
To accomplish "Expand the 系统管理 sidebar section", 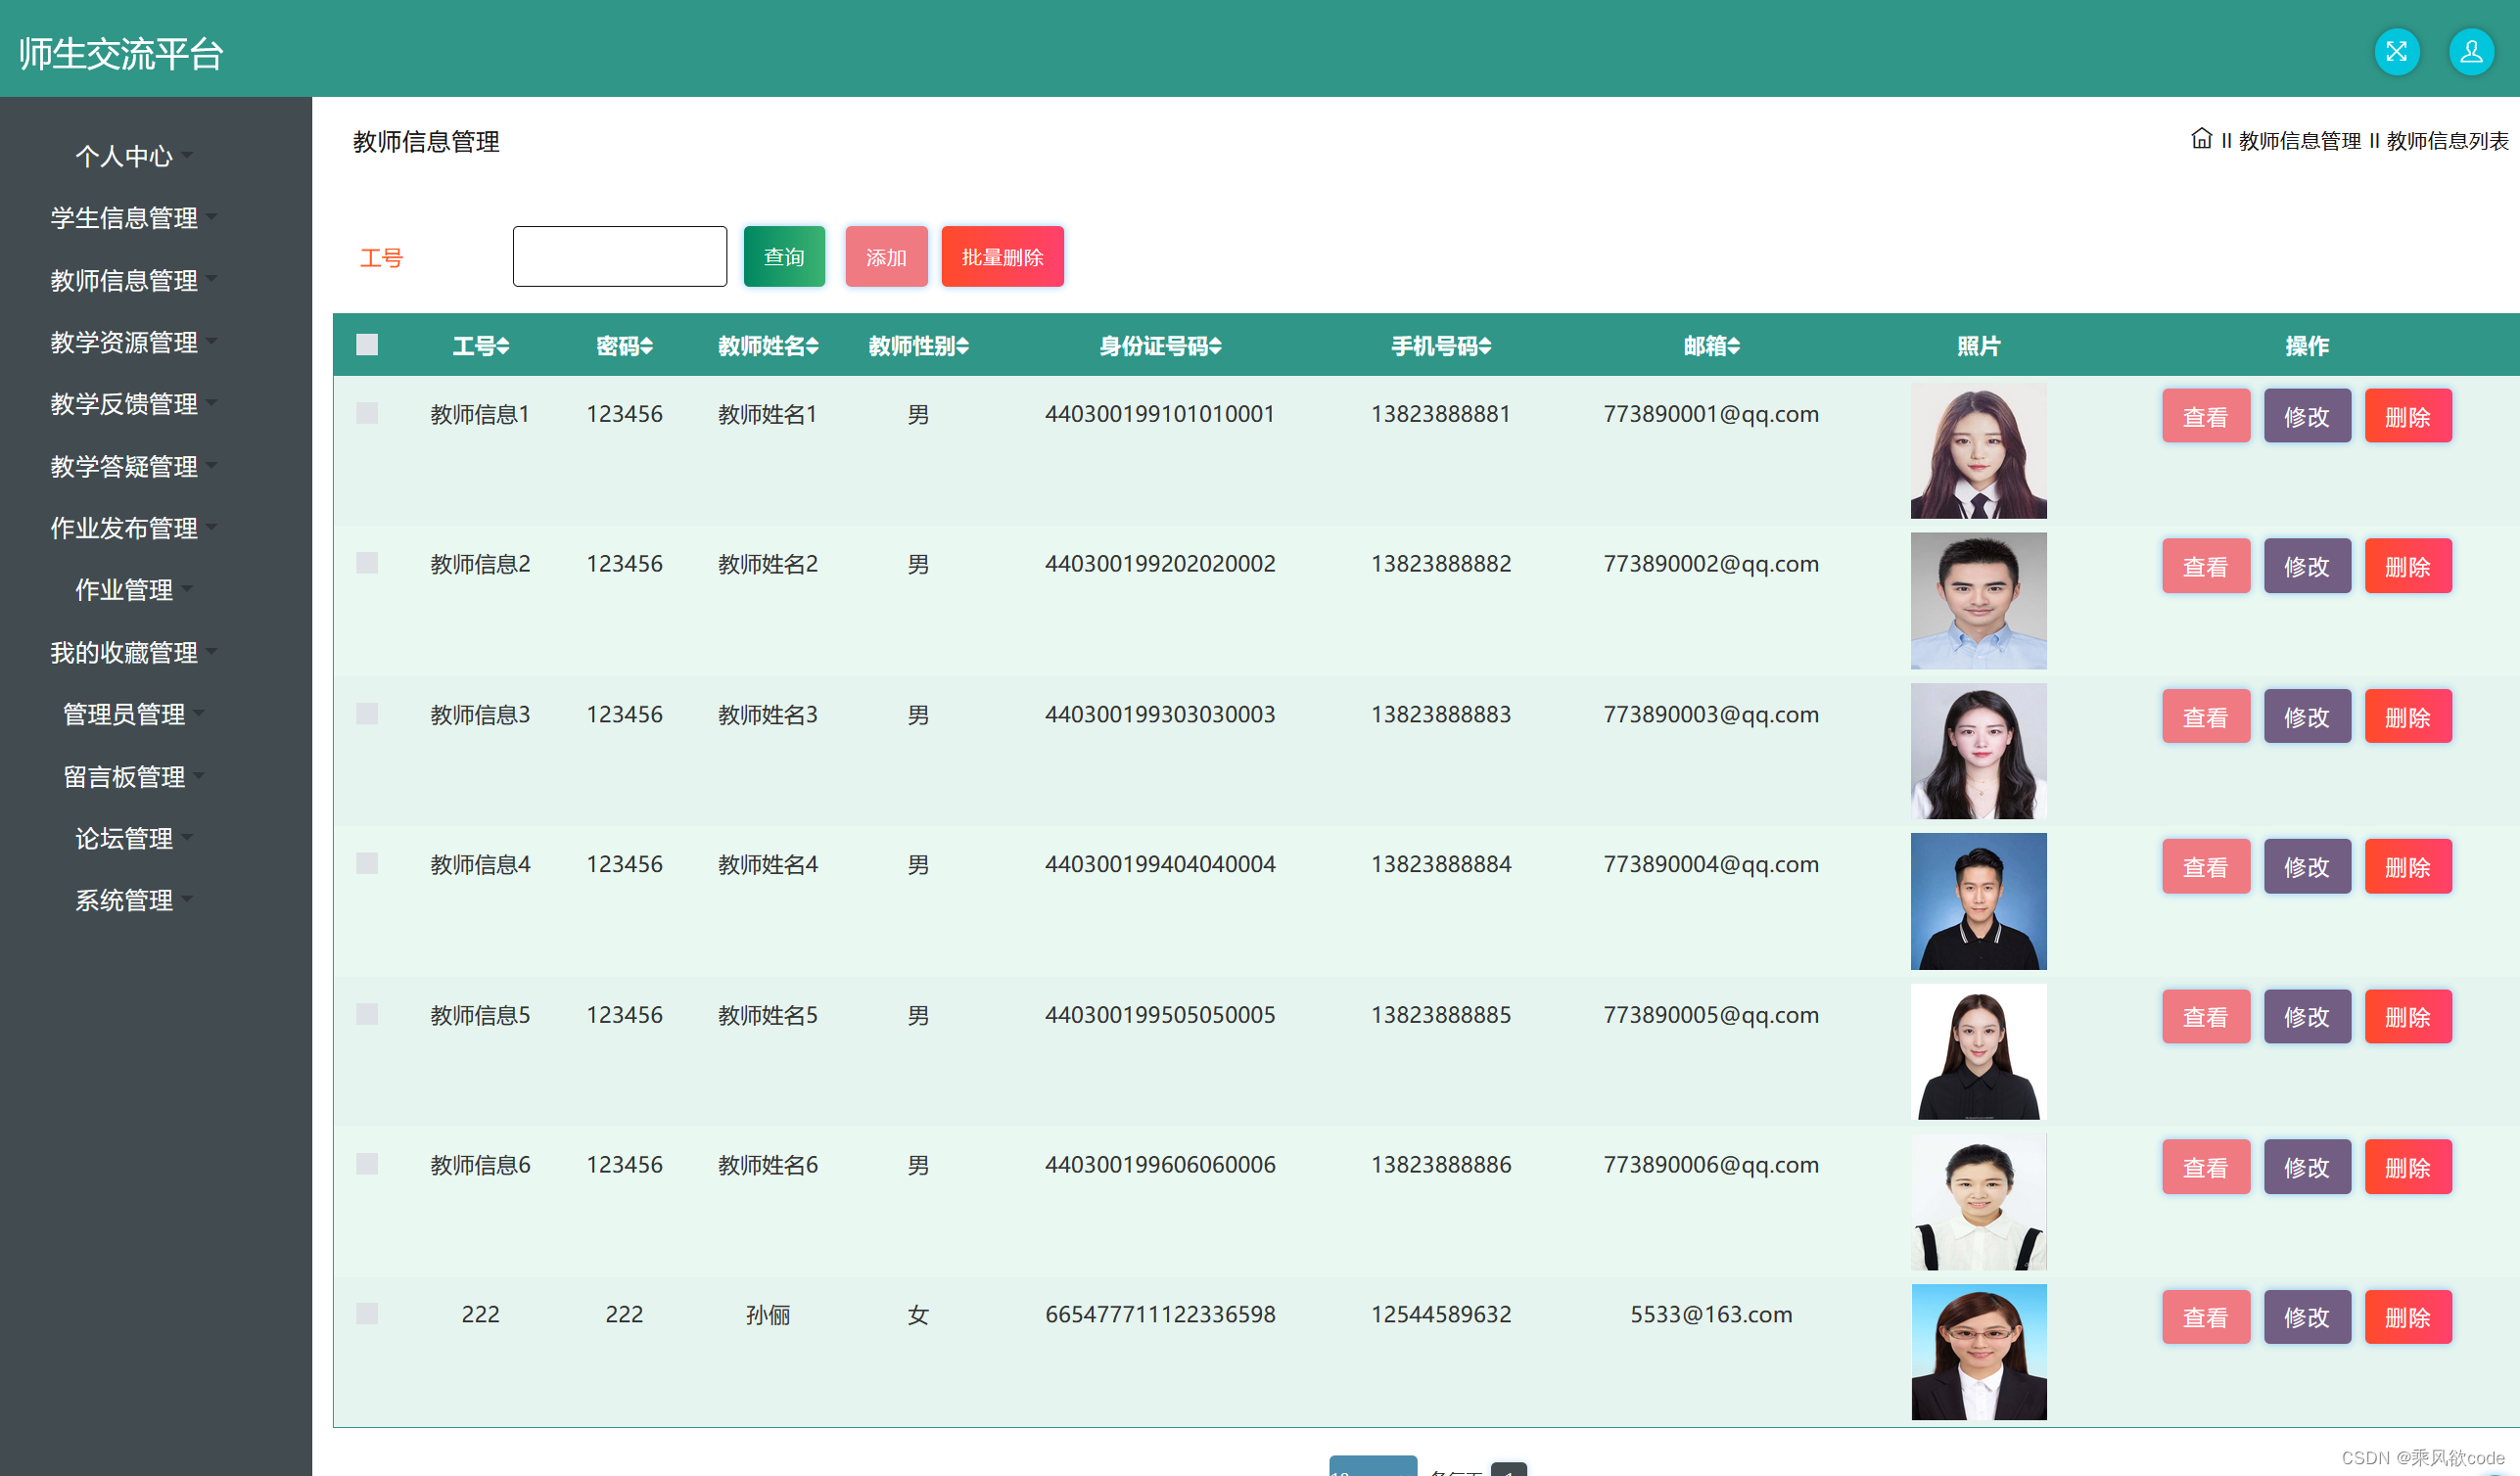I will click(x=124, y=900).
